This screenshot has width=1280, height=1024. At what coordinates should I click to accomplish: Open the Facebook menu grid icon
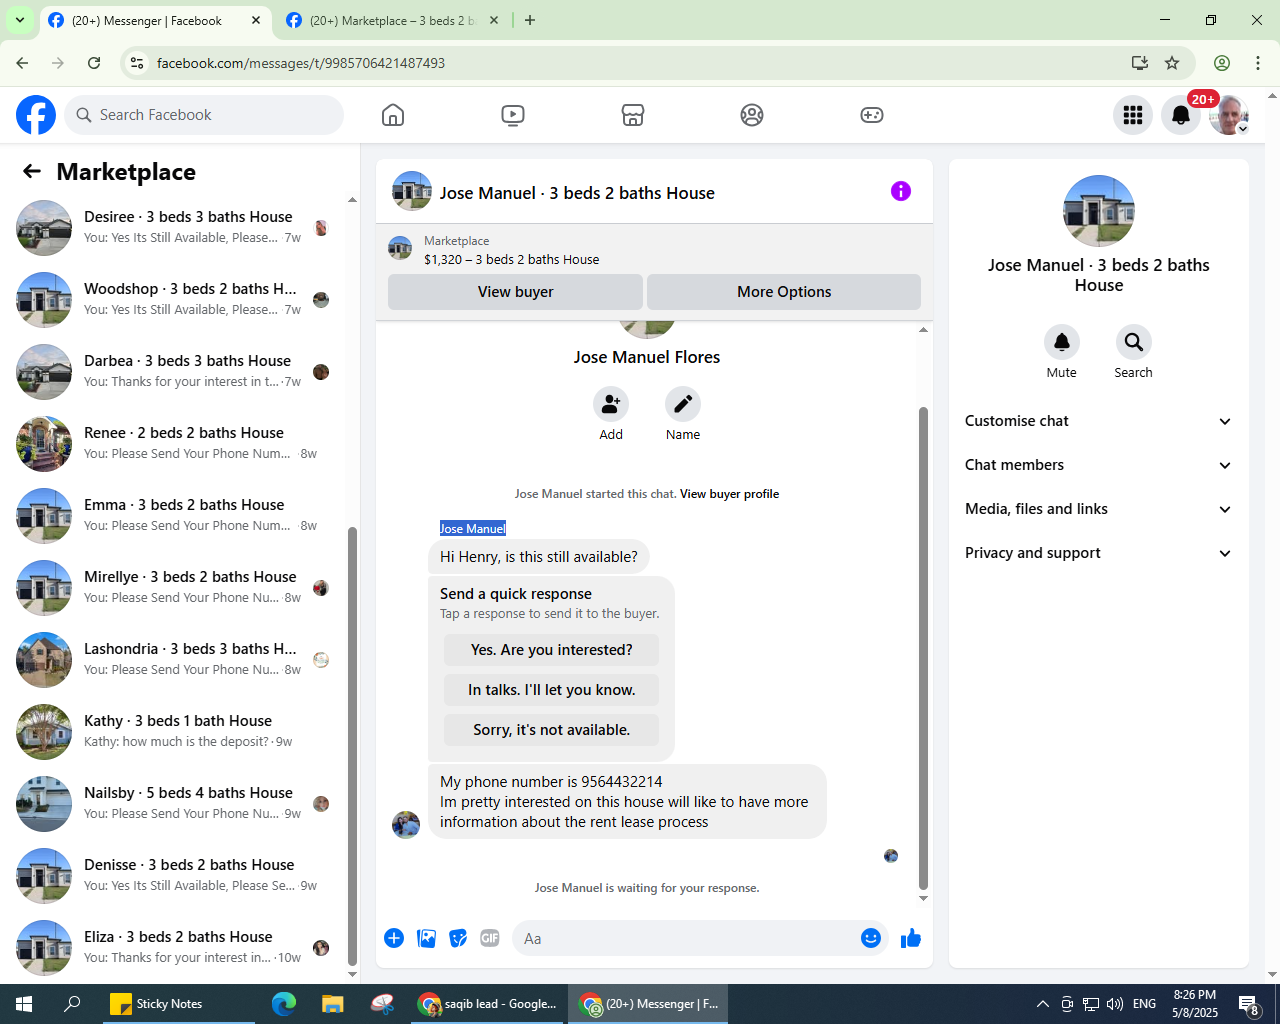[x=1133, y=115]
